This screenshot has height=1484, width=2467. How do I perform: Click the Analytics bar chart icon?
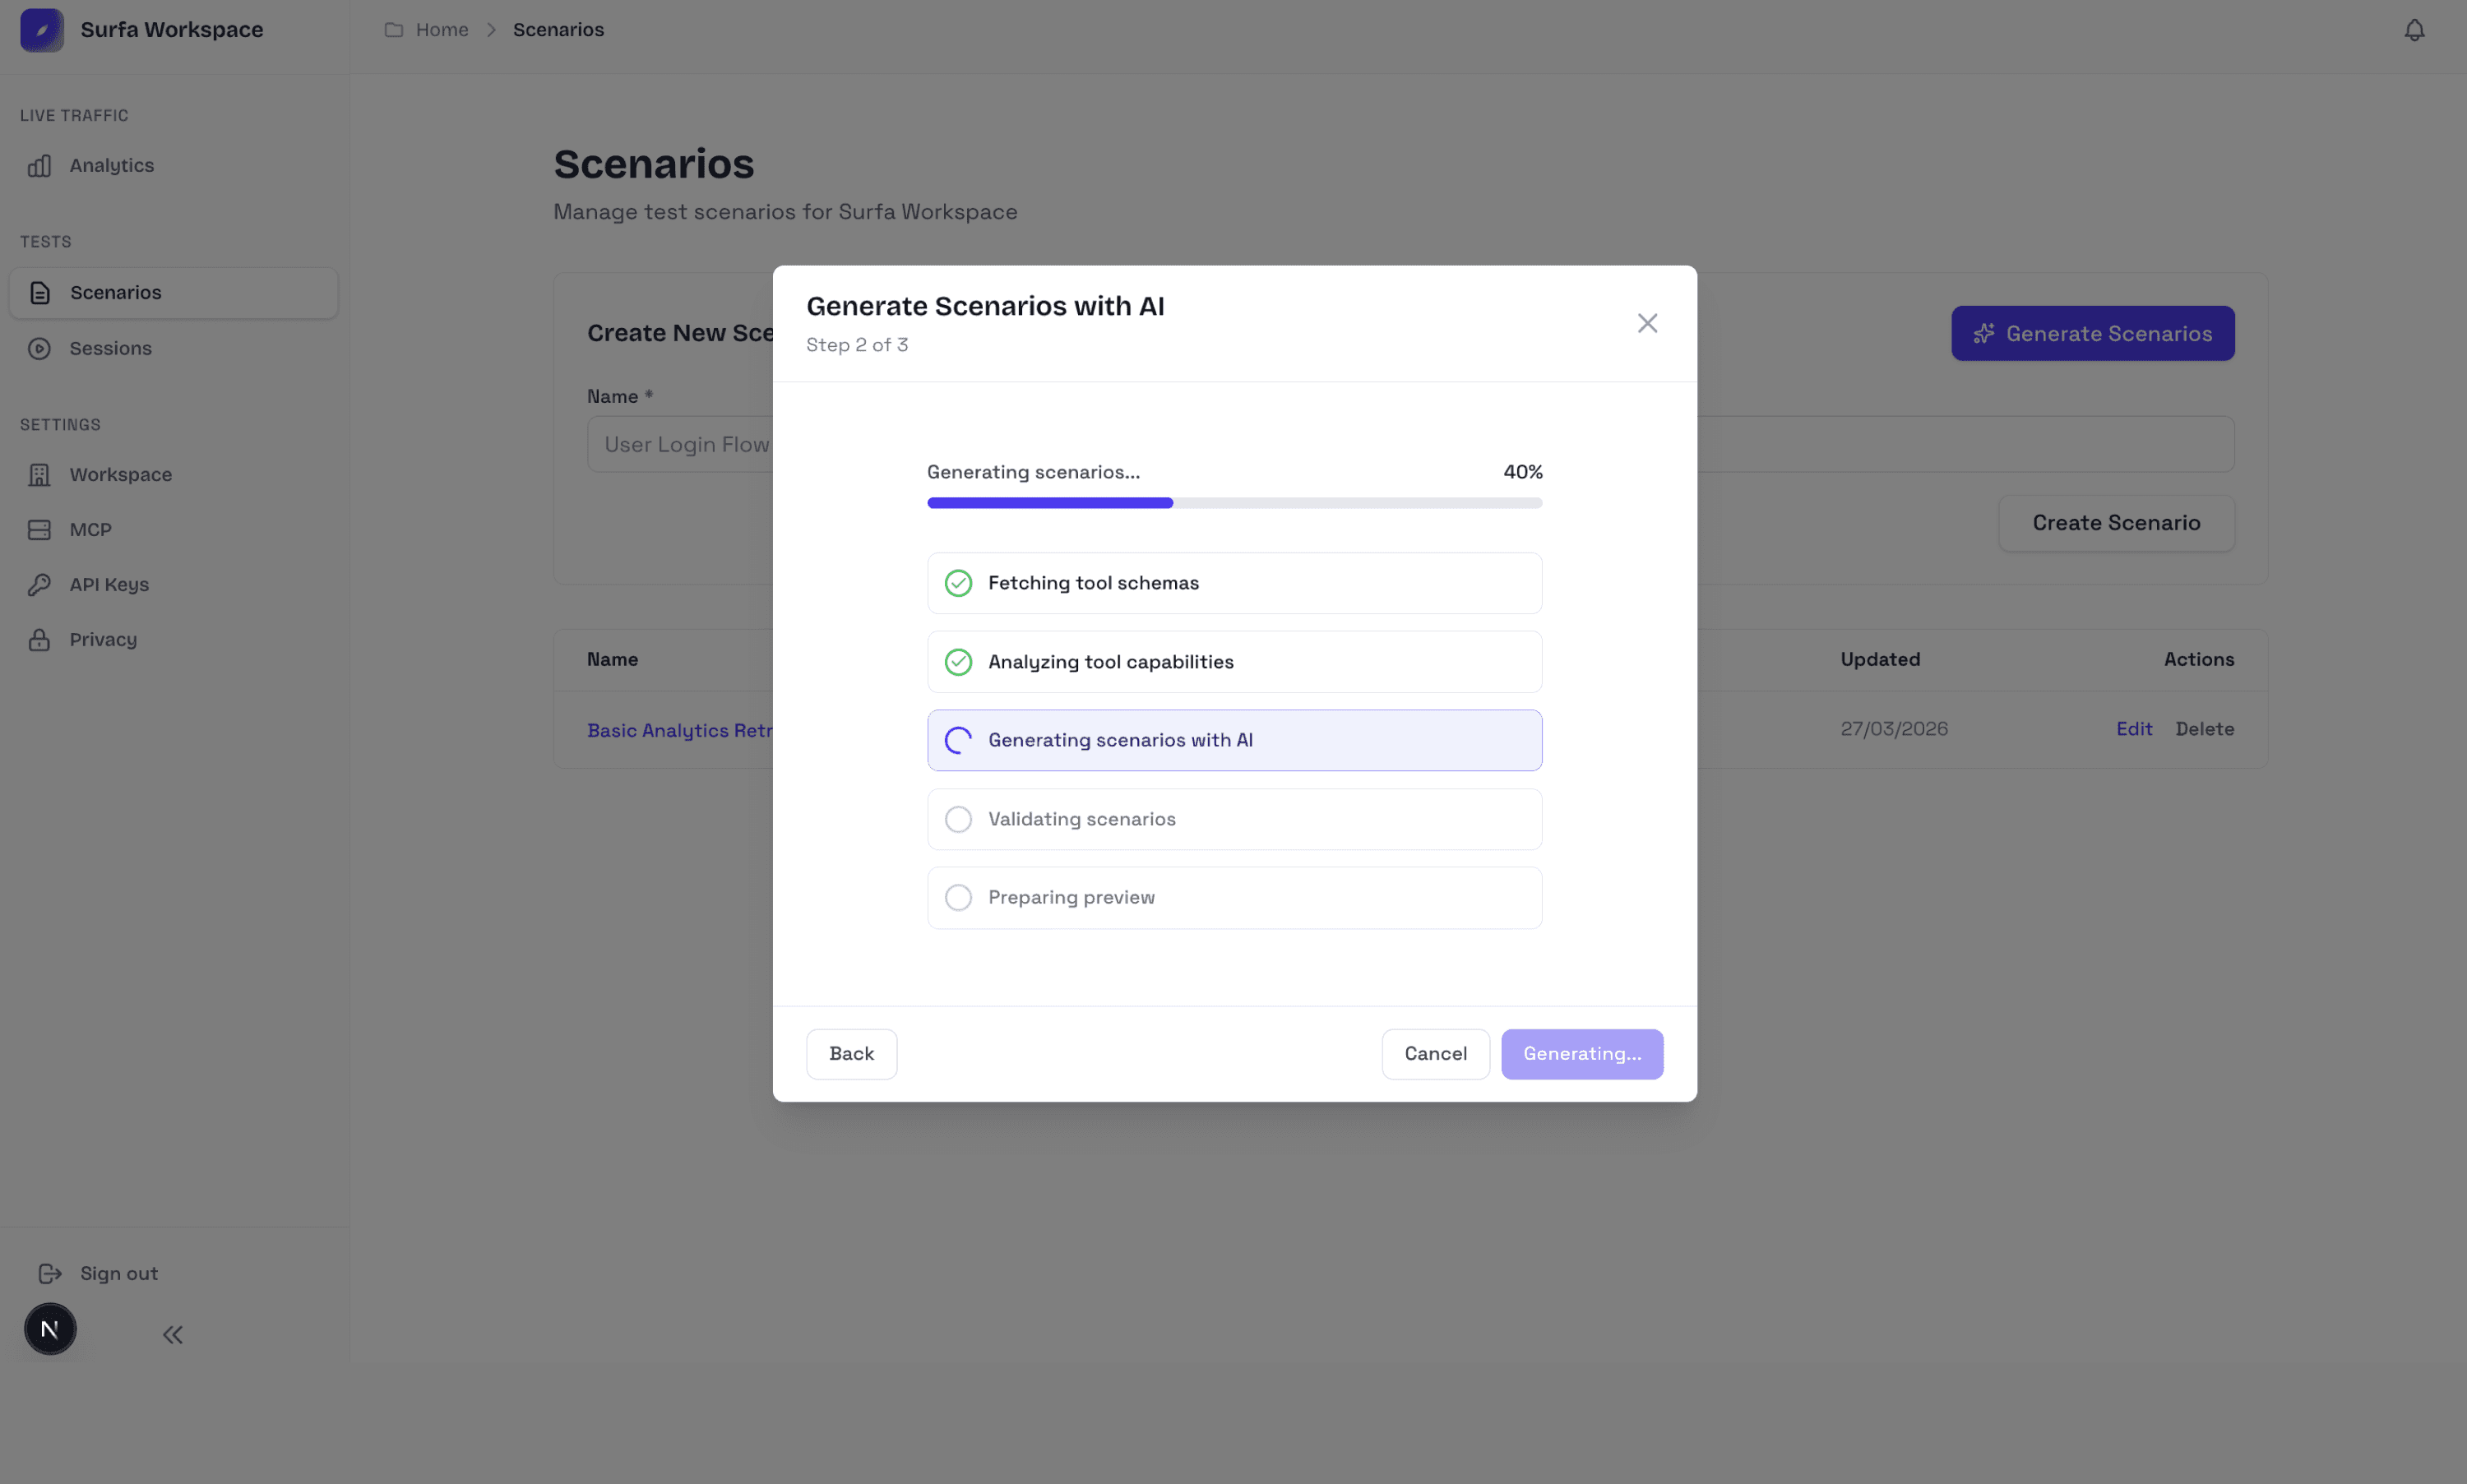tap(39, 166)
